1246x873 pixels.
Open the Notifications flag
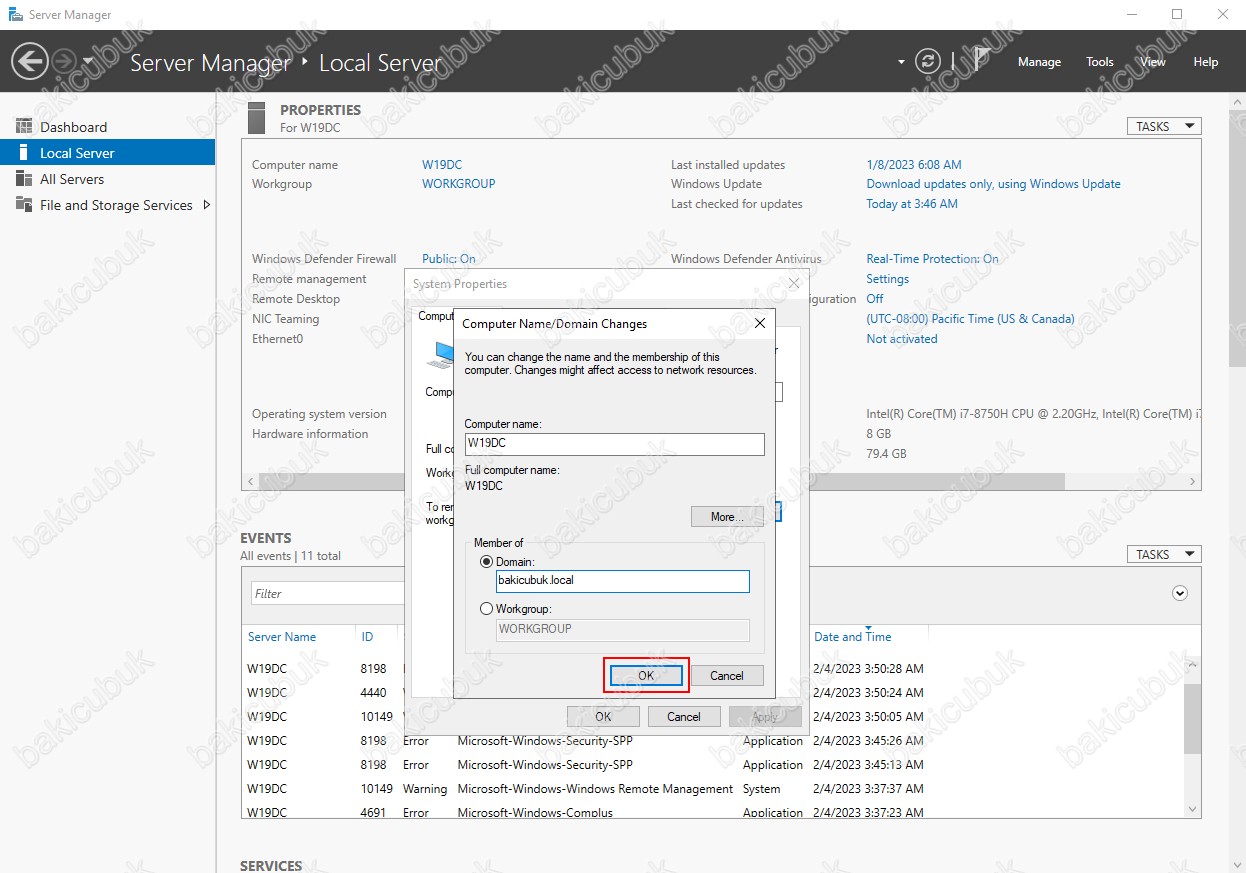pos(981,60)
